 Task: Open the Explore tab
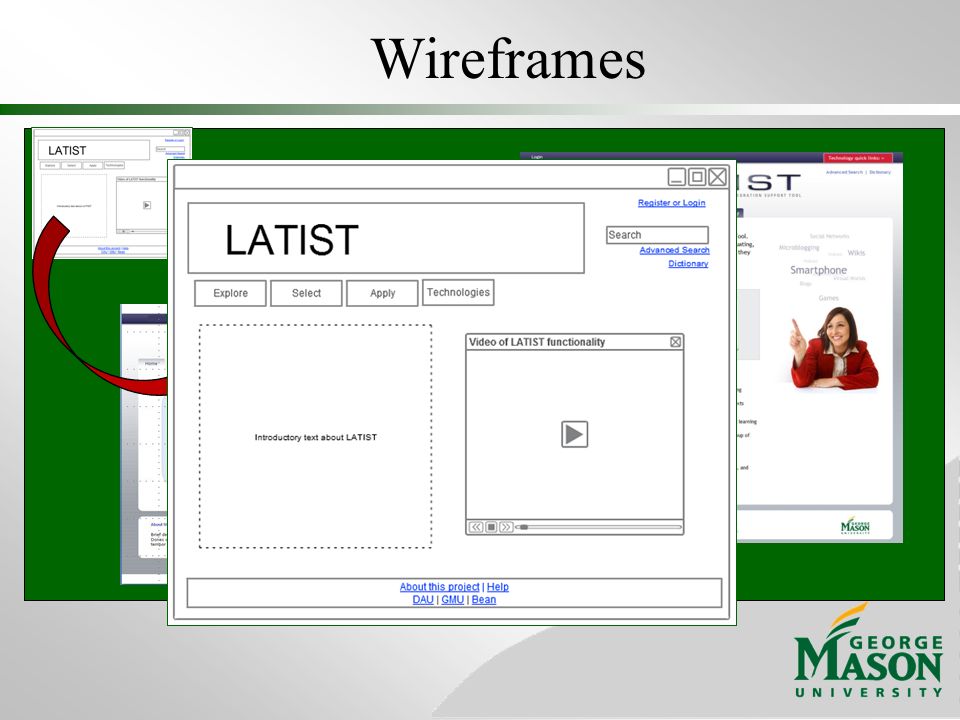[230, 293]
